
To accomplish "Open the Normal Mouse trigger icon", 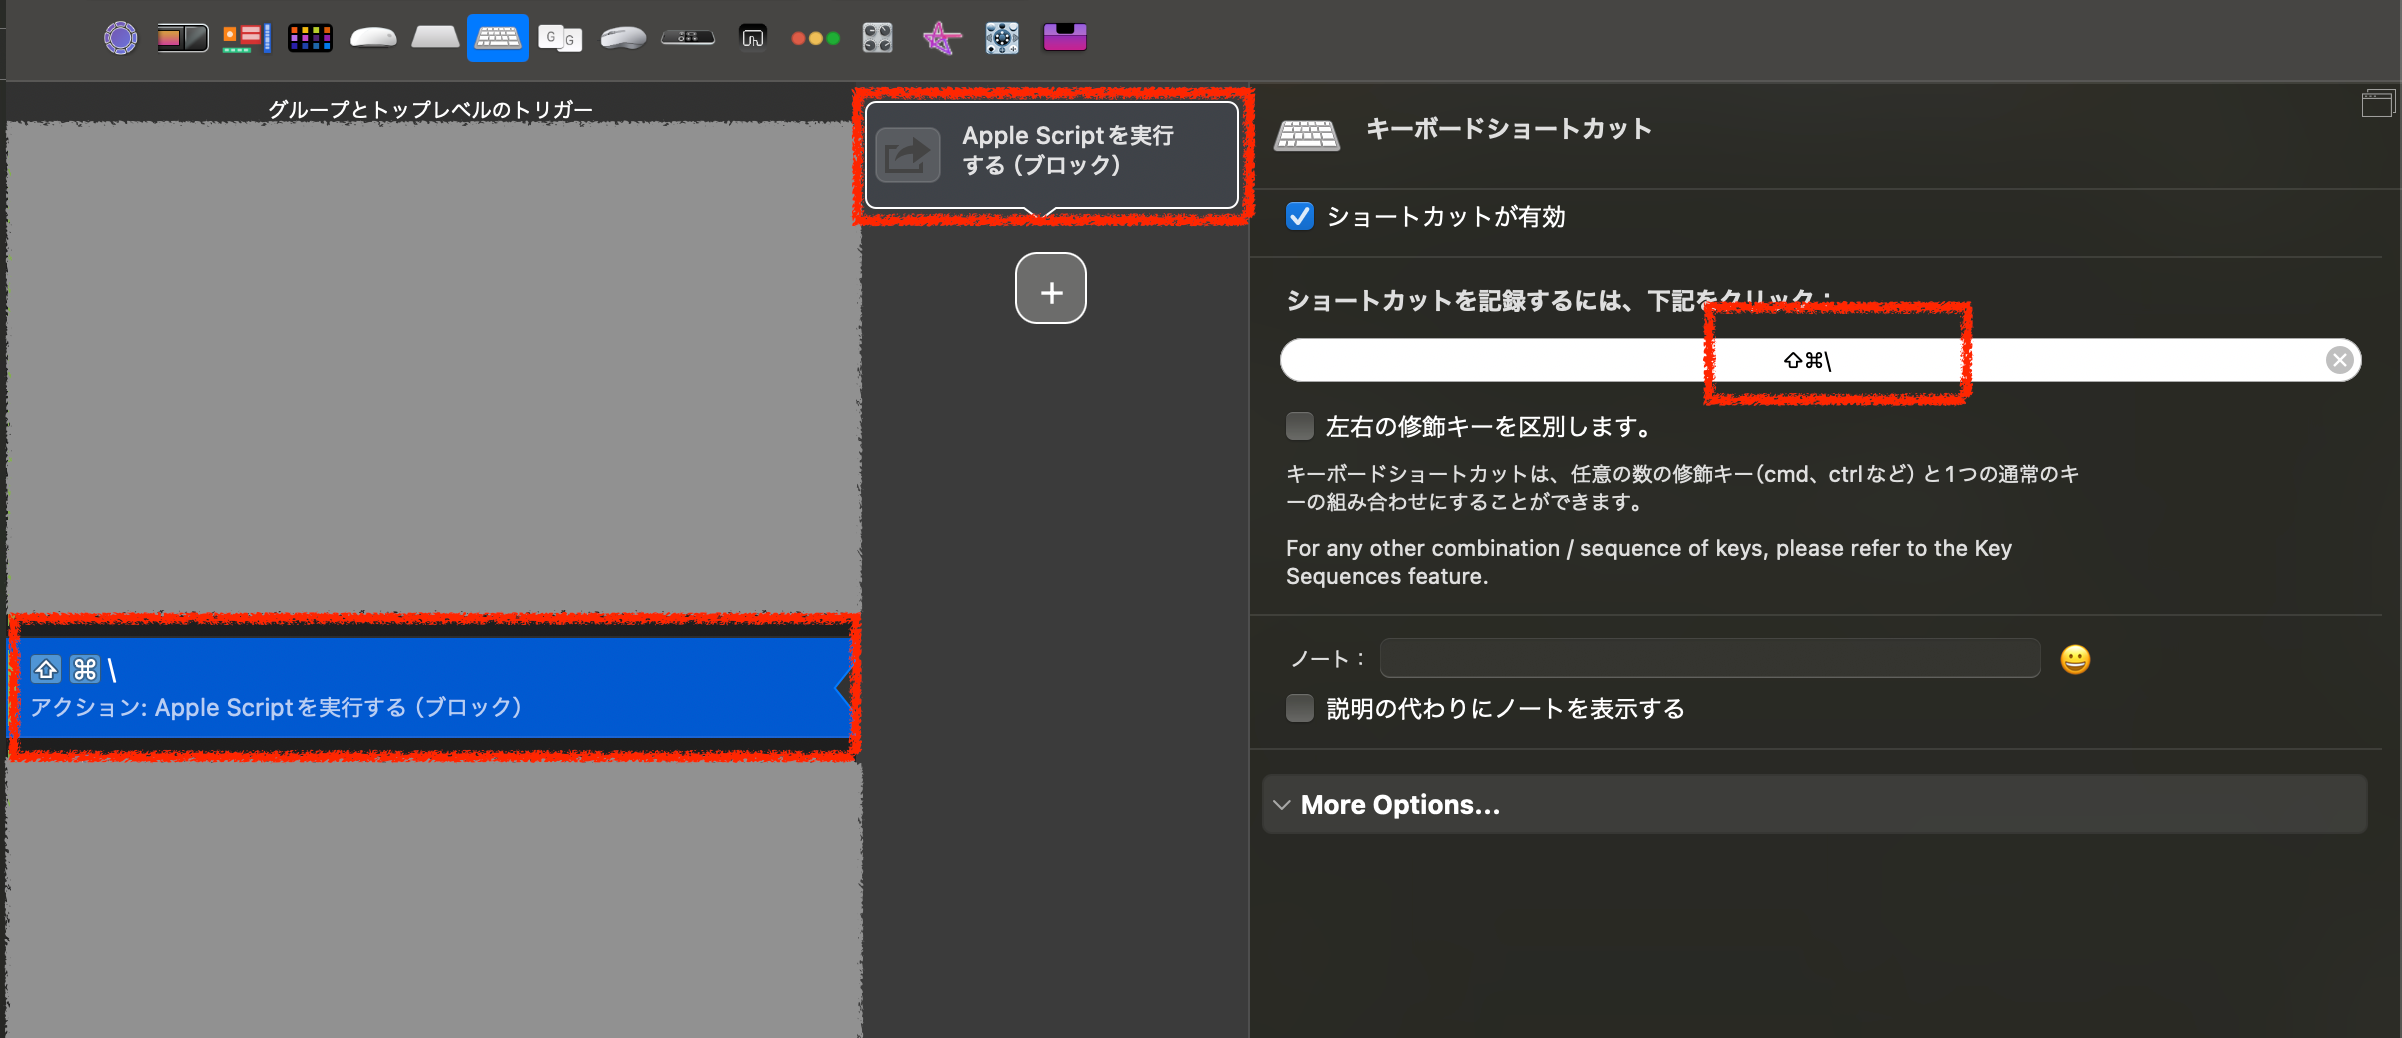I will coord(623,38).
